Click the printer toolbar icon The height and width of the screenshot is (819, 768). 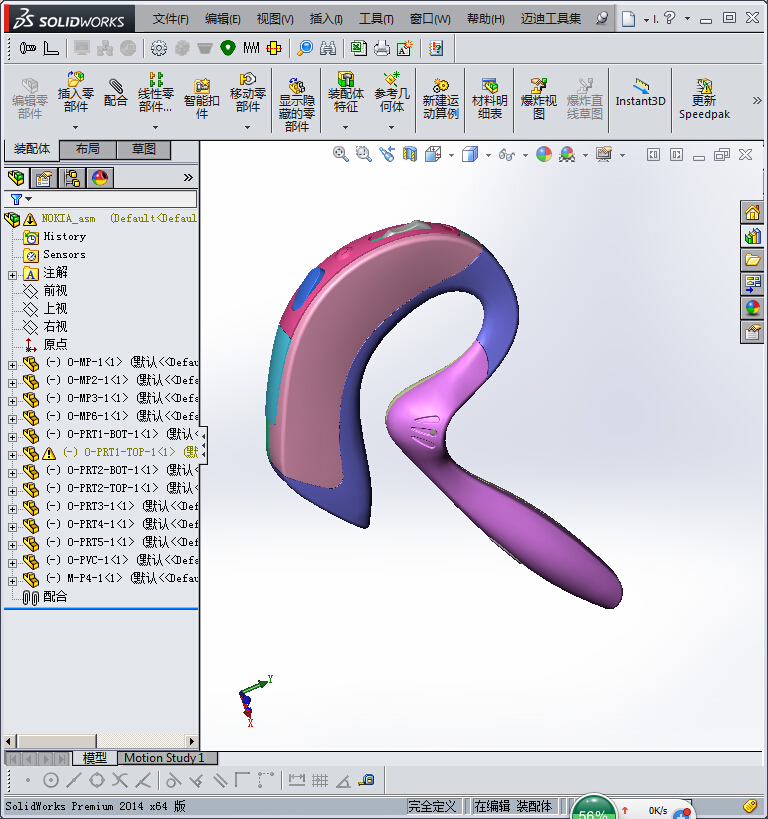(382, 48)
